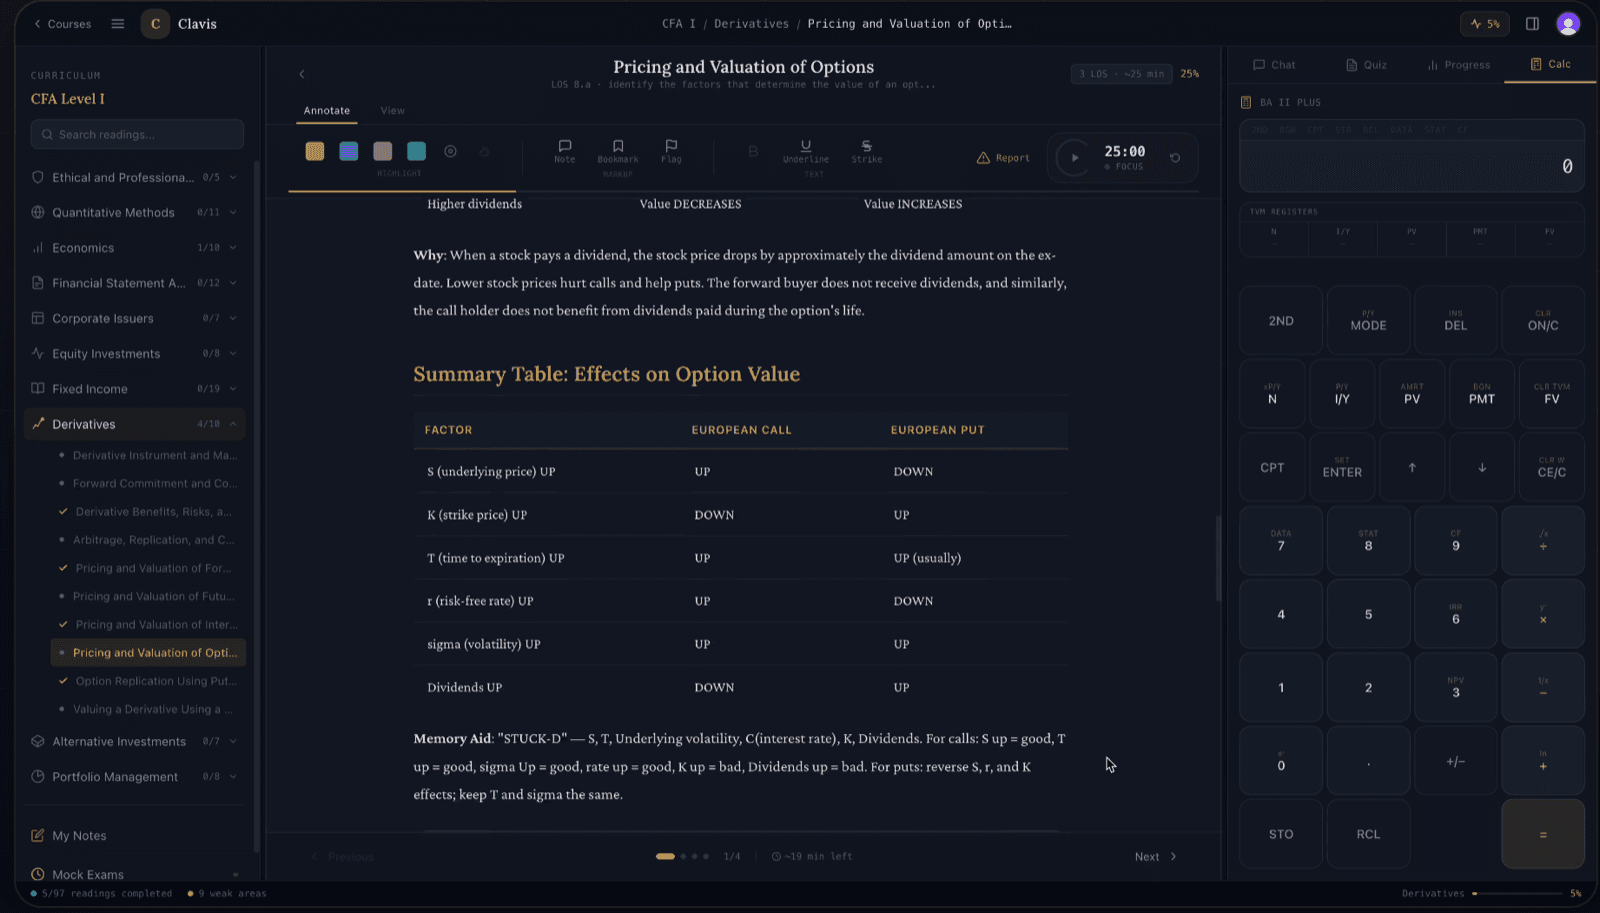1600x913 pixels.
Task: Open the user profile avatar
Action: click(1568, 24)
